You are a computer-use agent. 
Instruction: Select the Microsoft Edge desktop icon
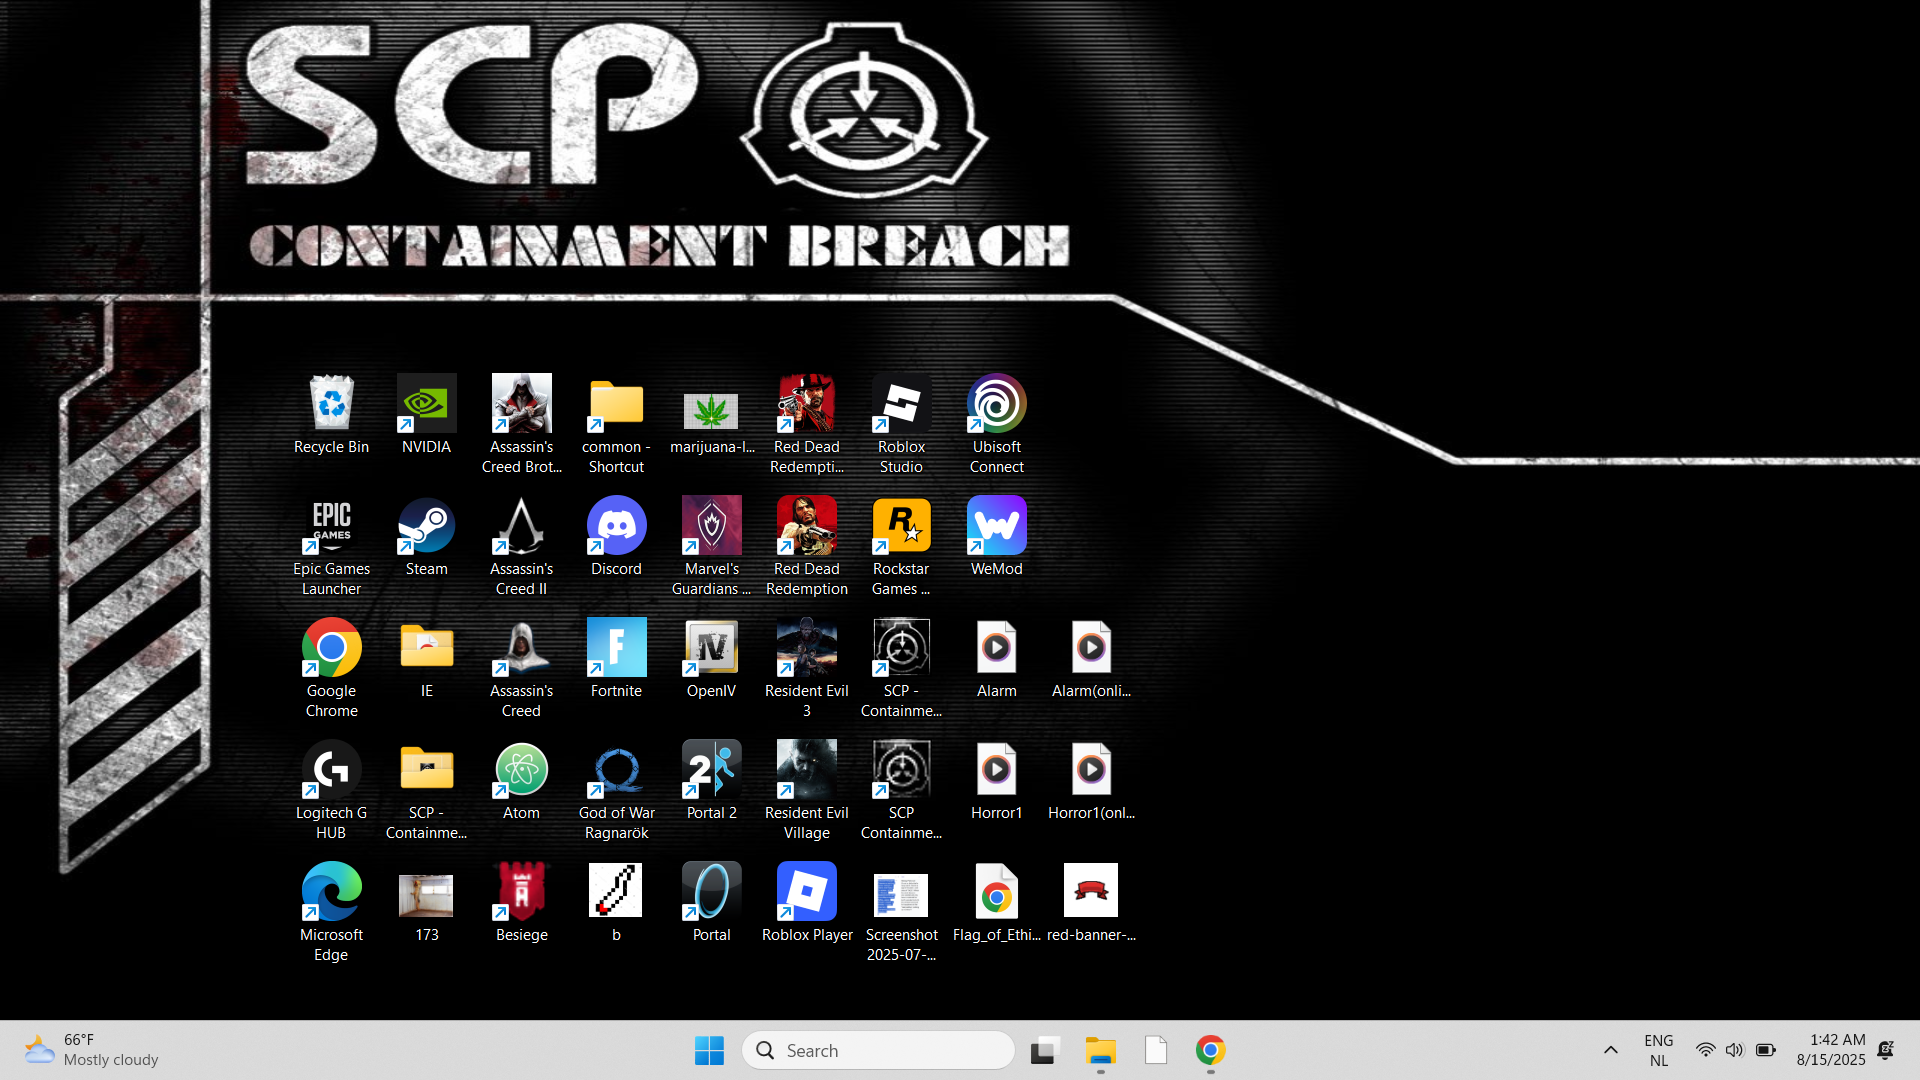(331, 912)
